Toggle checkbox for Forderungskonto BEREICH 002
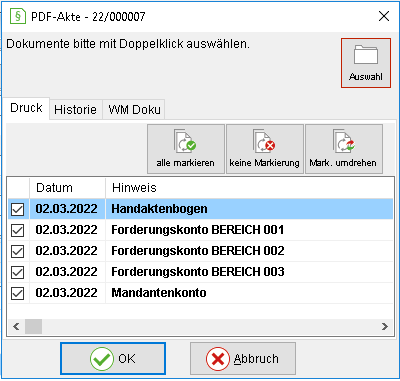 [17, 251]
